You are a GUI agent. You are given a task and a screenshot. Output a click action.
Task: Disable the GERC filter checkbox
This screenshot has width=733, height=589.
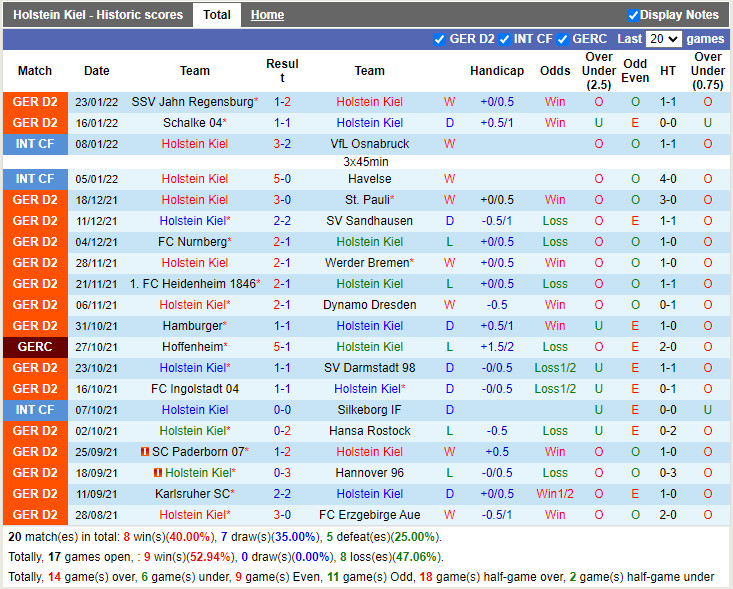pos(562,39)
